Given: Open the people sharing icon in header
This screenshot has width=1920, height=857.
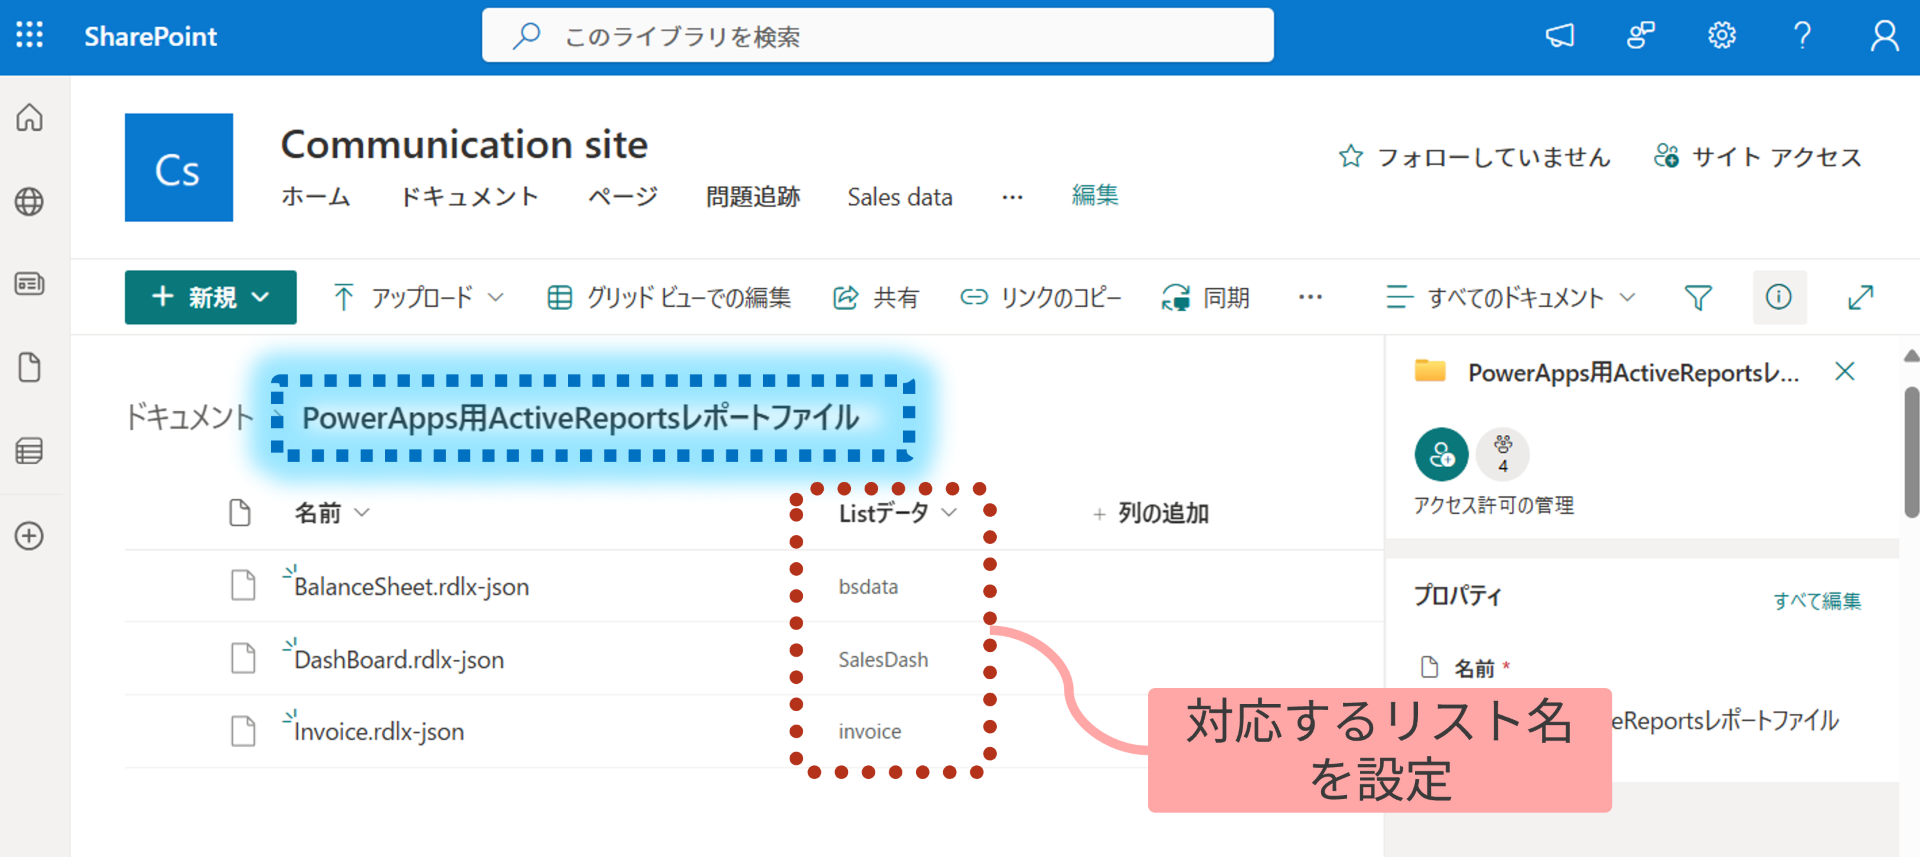Looking at the screenshot, I should tap(1641, 36).
